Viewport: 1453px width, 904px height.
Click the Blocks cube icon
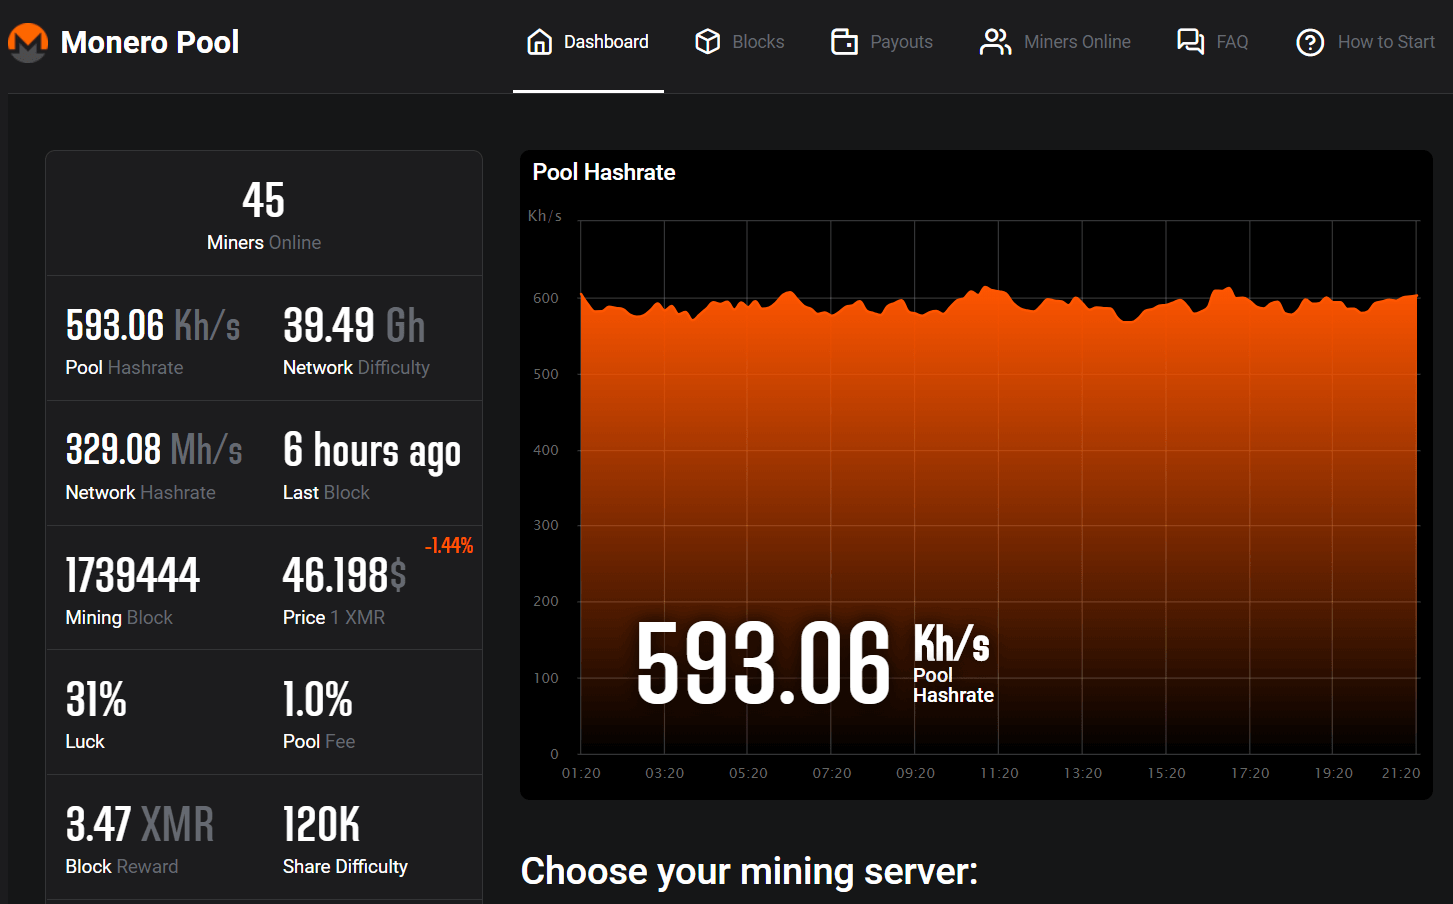[x=708, y=42]
